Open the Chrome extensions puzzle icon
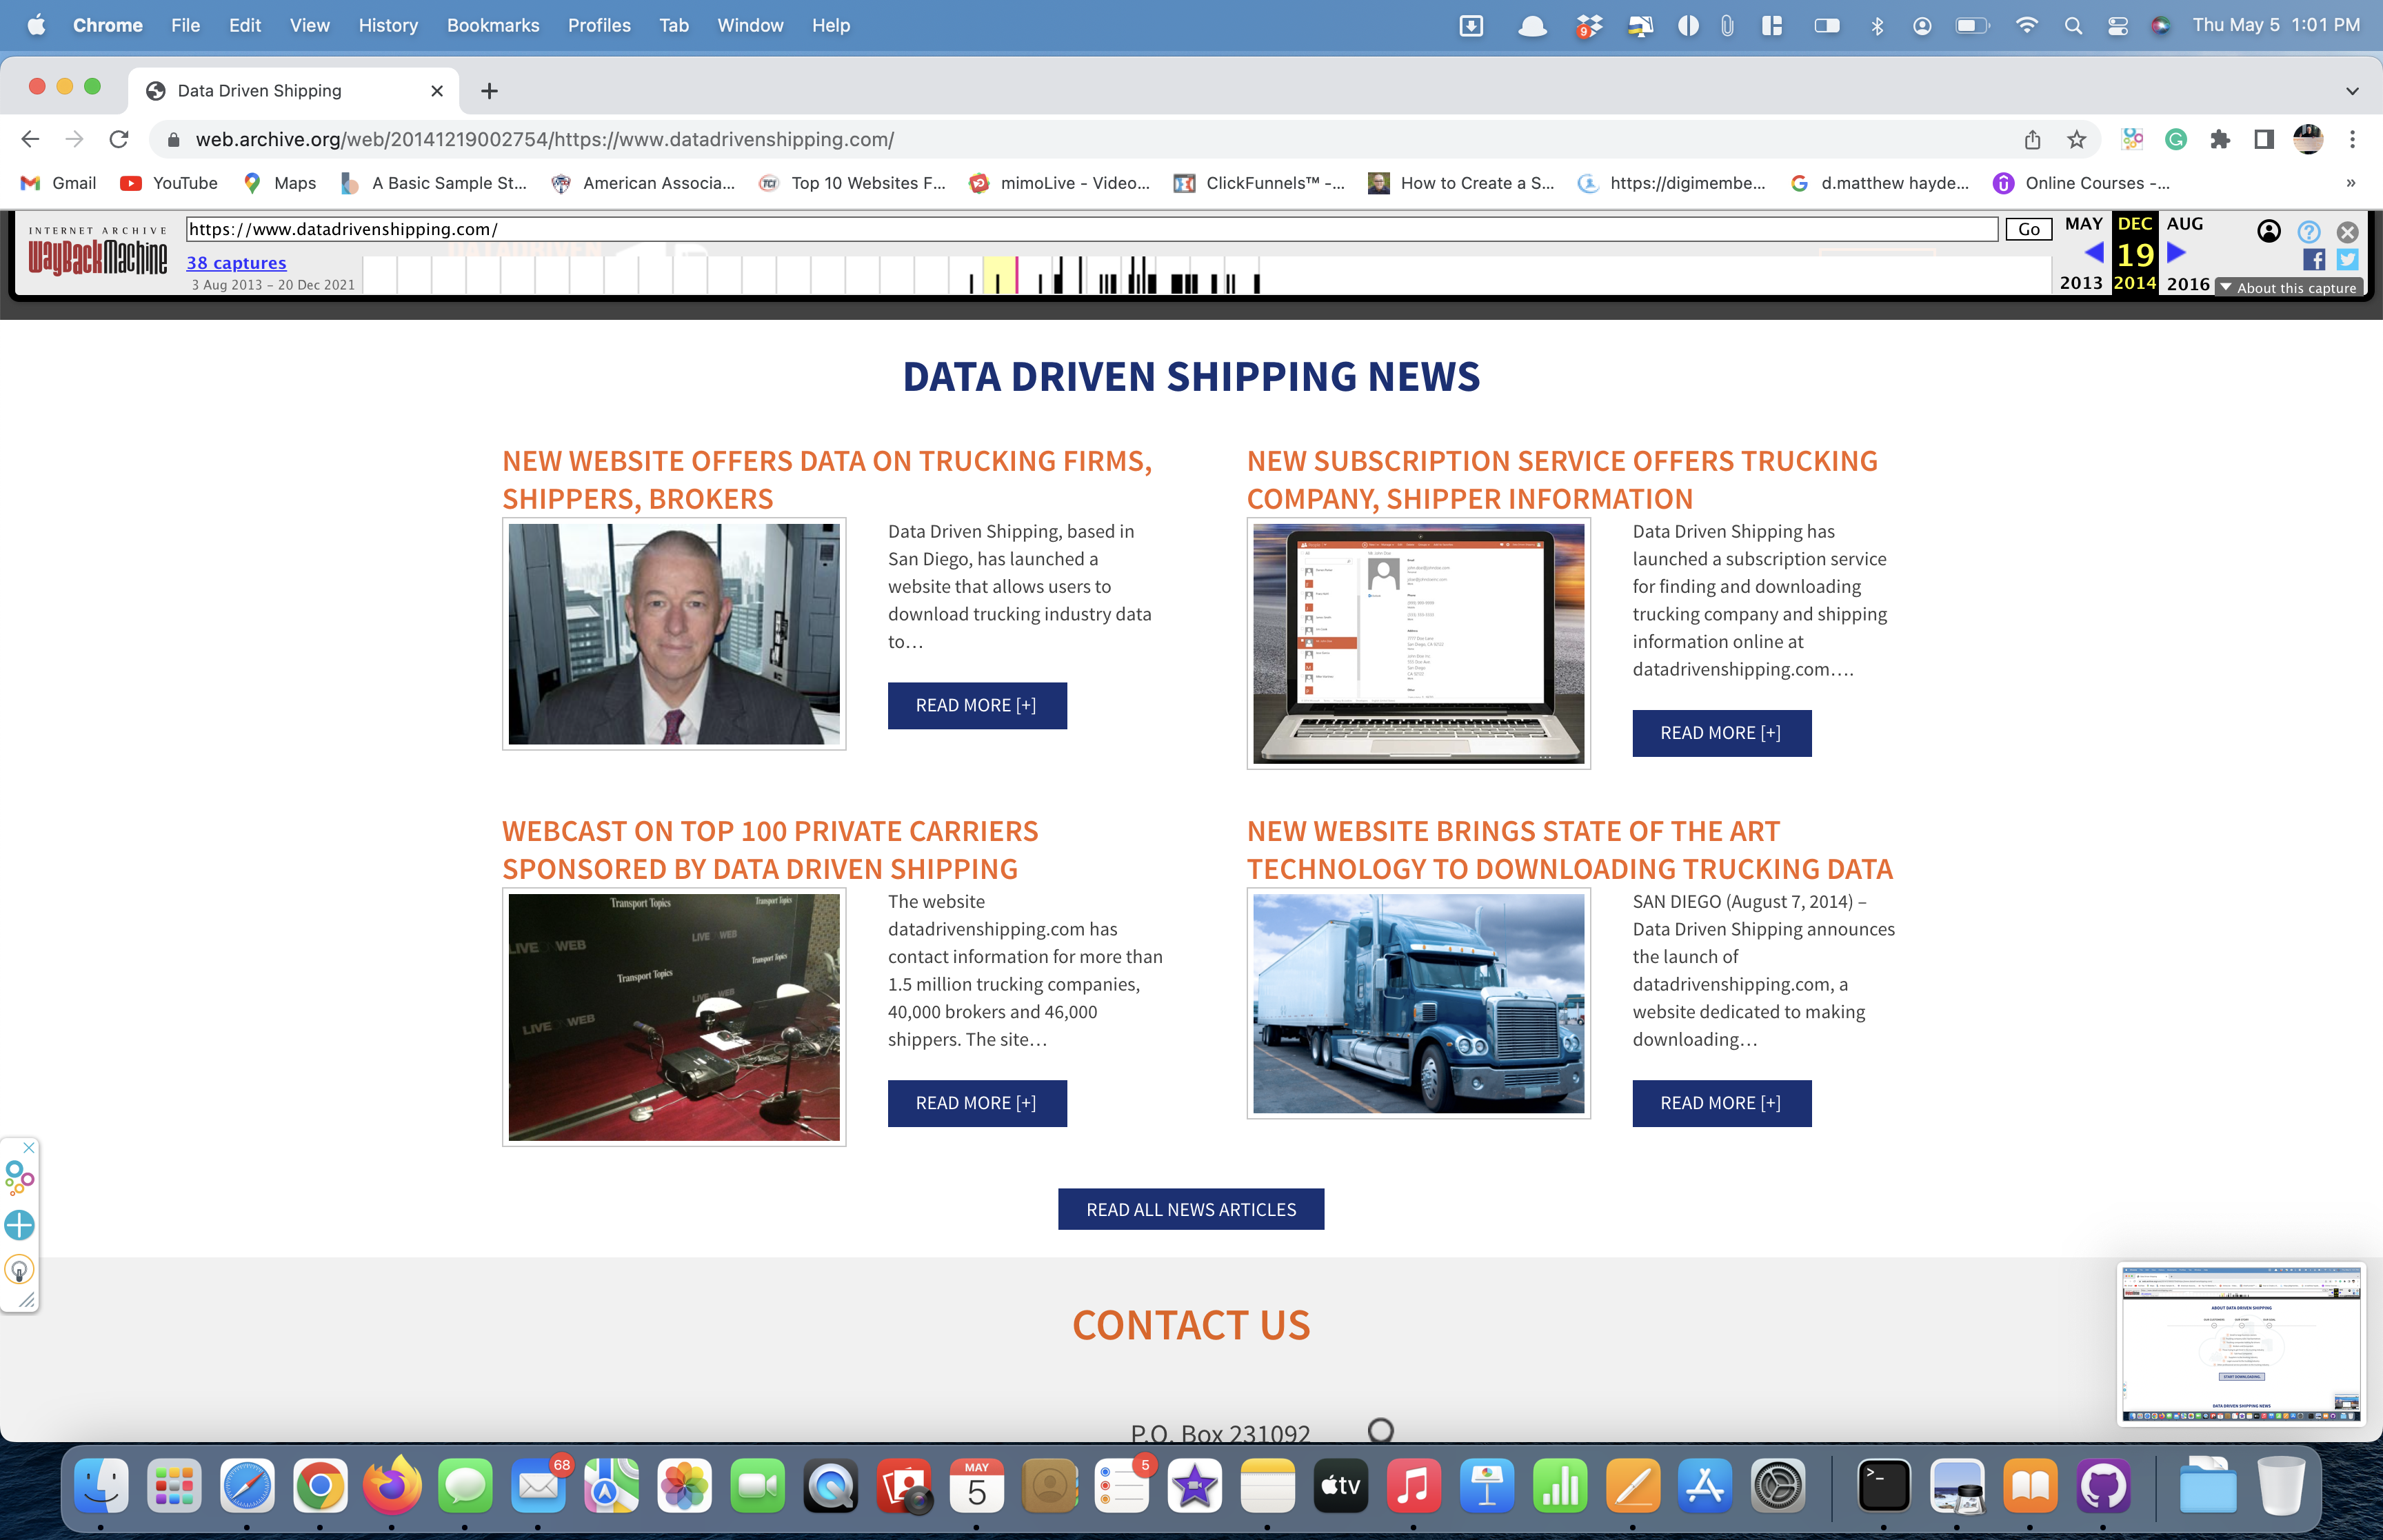 (2220, 139)
